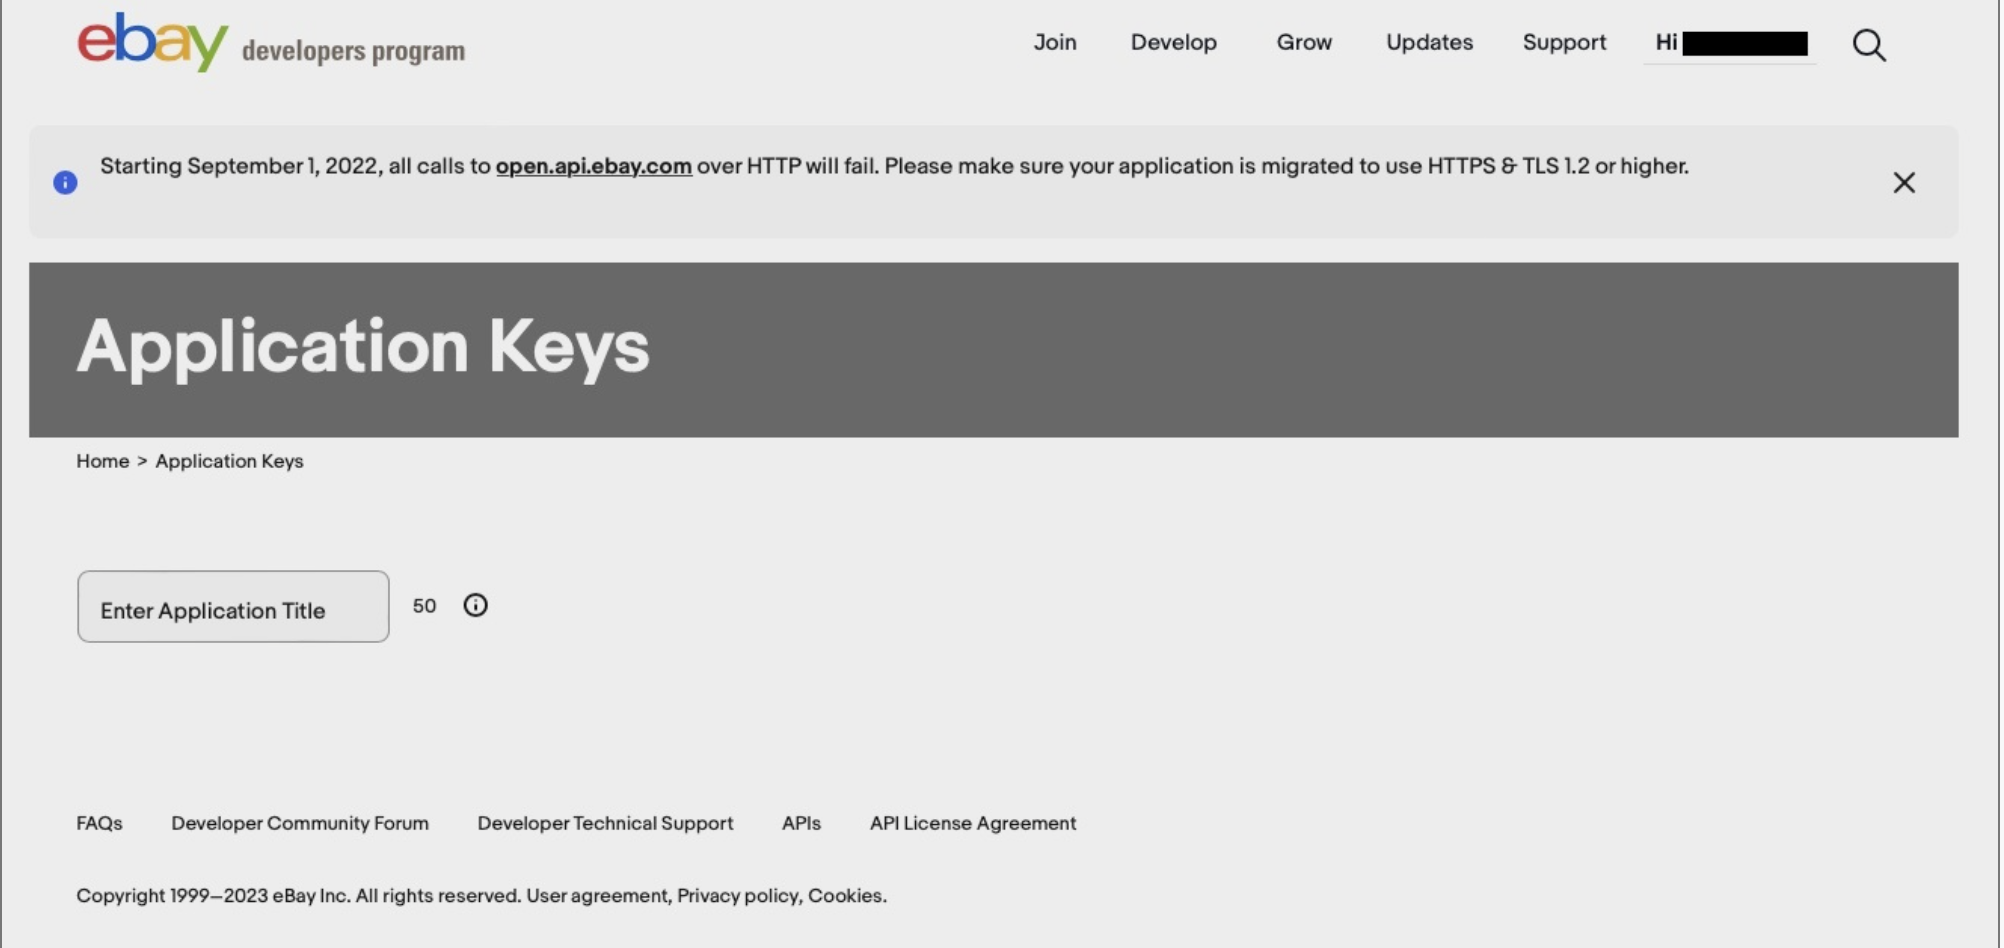Screen dimensions: 2004x948
Task: Dismiss the HTTPS migration notice banner
Action: pyautogui.click(x=1904, y=183)
